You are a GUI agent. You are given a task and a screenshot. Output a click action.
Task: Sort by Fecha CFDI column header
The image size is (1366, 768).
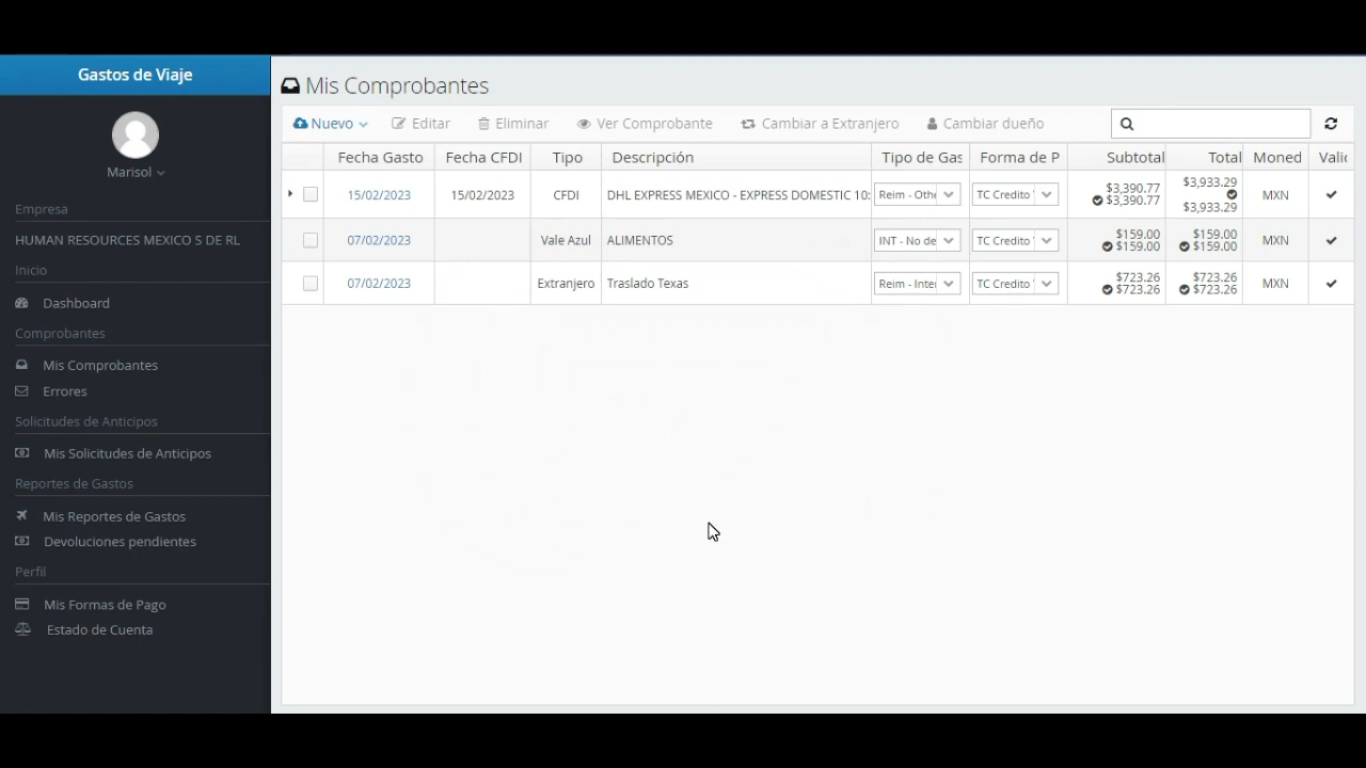pyautogui.click(x=484, y=157)
